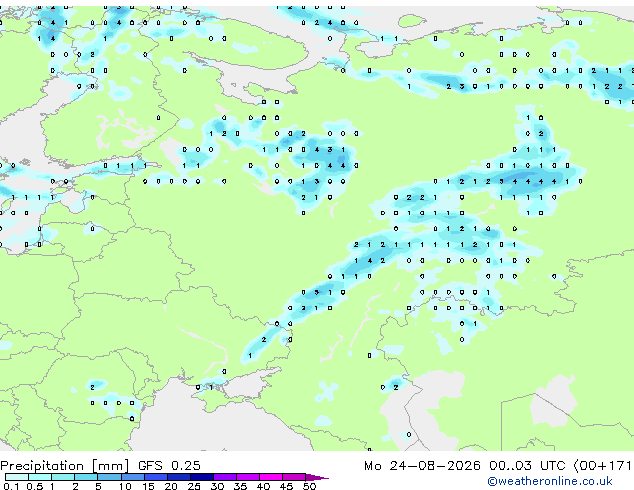The image size is (634, 490).
Task: Click the legend label '30'
Action: 217,486
